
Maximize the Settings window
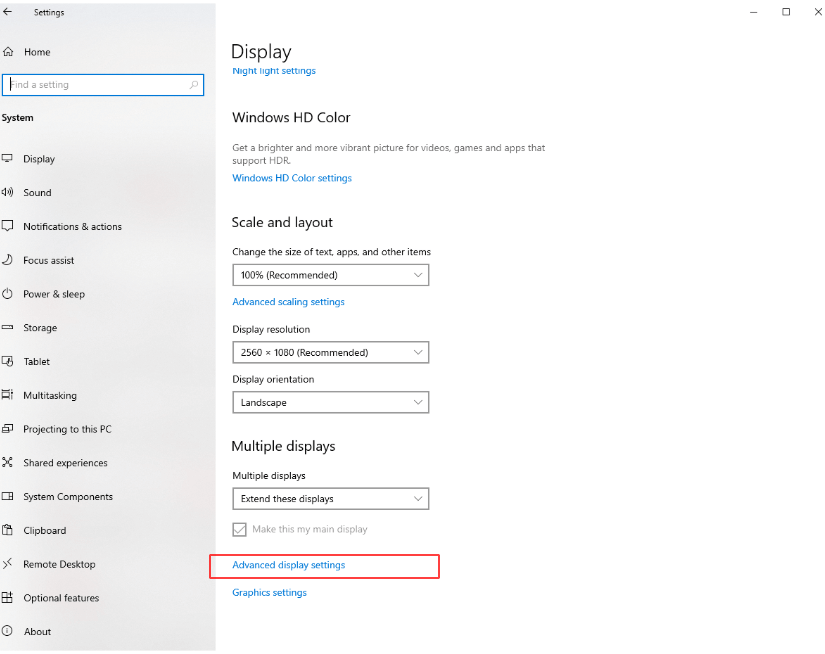click(x=786, y=12)
